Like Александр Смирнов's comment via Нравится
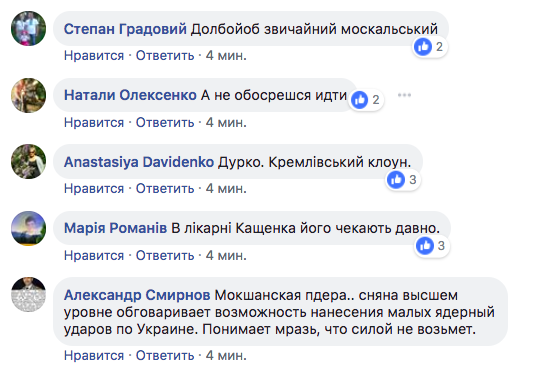This screenshot has width=535, height=370. pos(94,356)
